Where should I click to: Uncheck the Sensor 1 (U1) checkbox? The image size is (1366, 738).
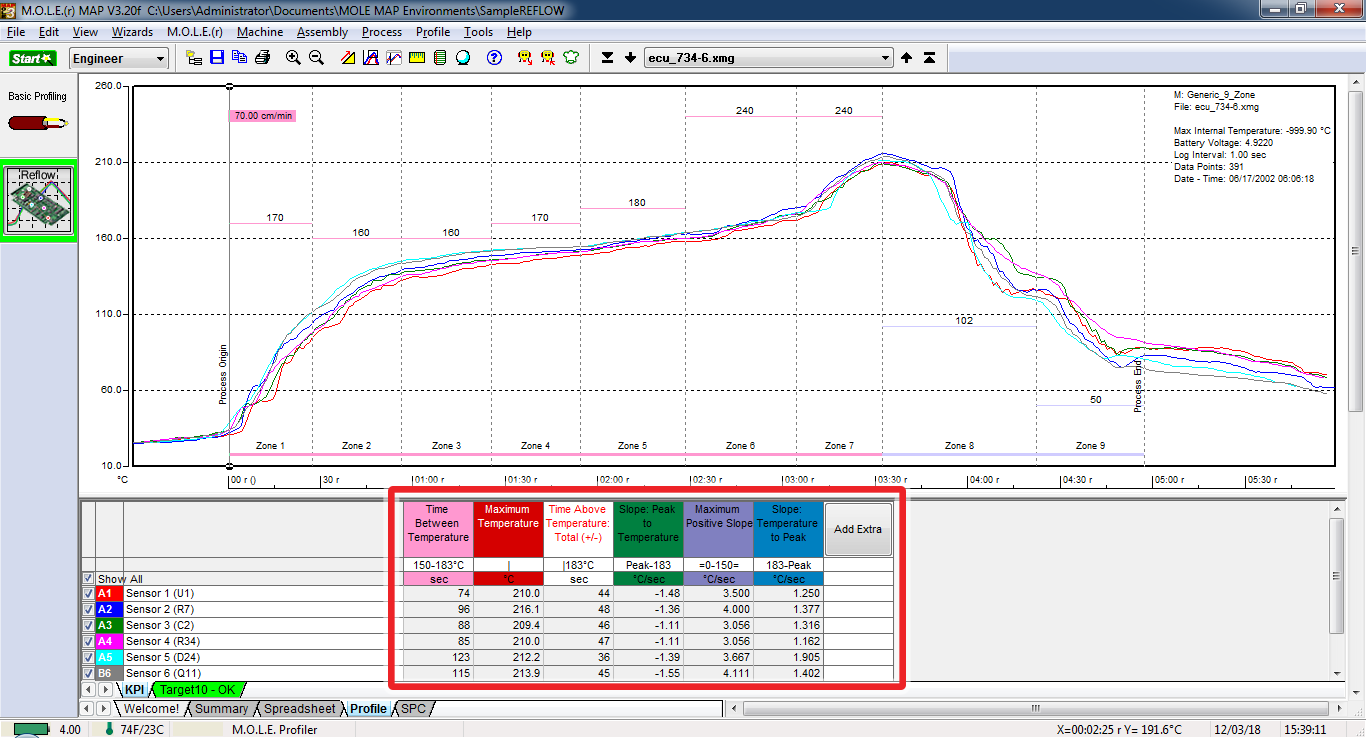pos(88,594)
